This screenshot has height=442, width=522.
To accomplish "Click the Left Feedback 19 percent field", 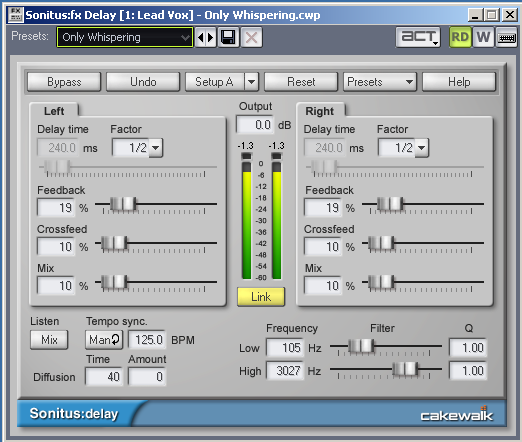I will (x=56, y=208).
